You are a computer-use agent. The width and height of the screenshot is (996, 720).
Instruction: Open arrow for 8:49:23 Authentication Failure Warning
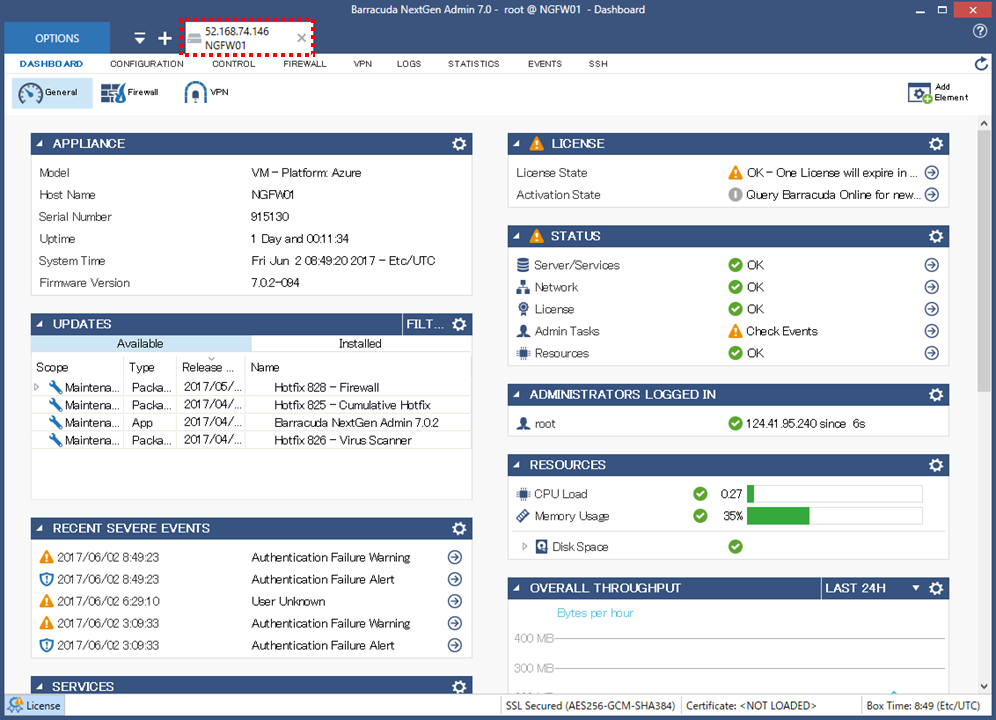pos(455,557)
